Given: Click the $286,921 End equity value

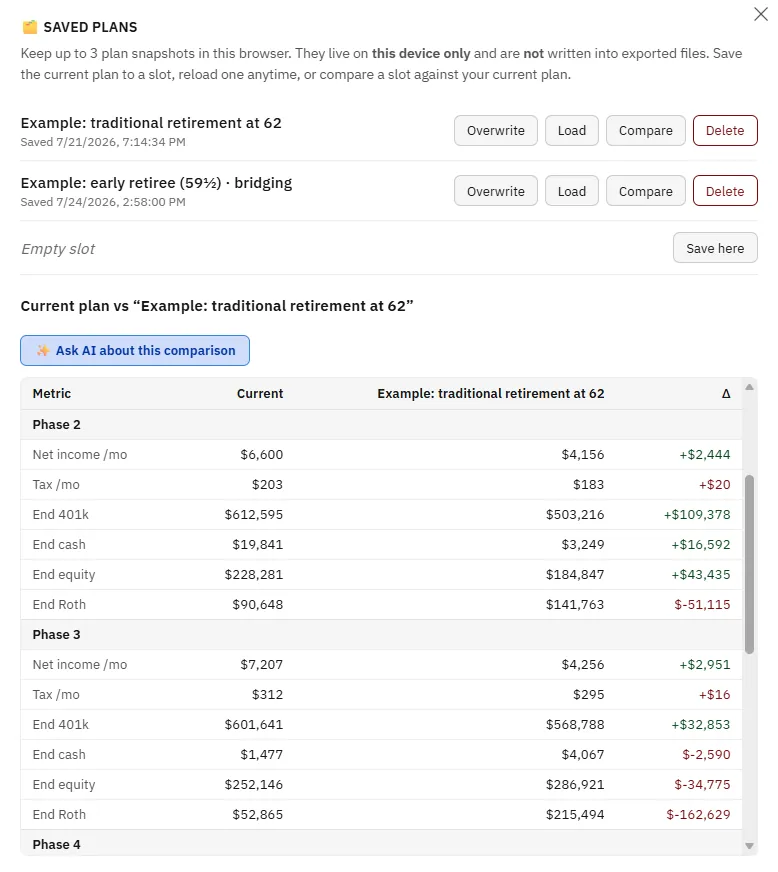Looking at the screenshot, I should (575, 785).
